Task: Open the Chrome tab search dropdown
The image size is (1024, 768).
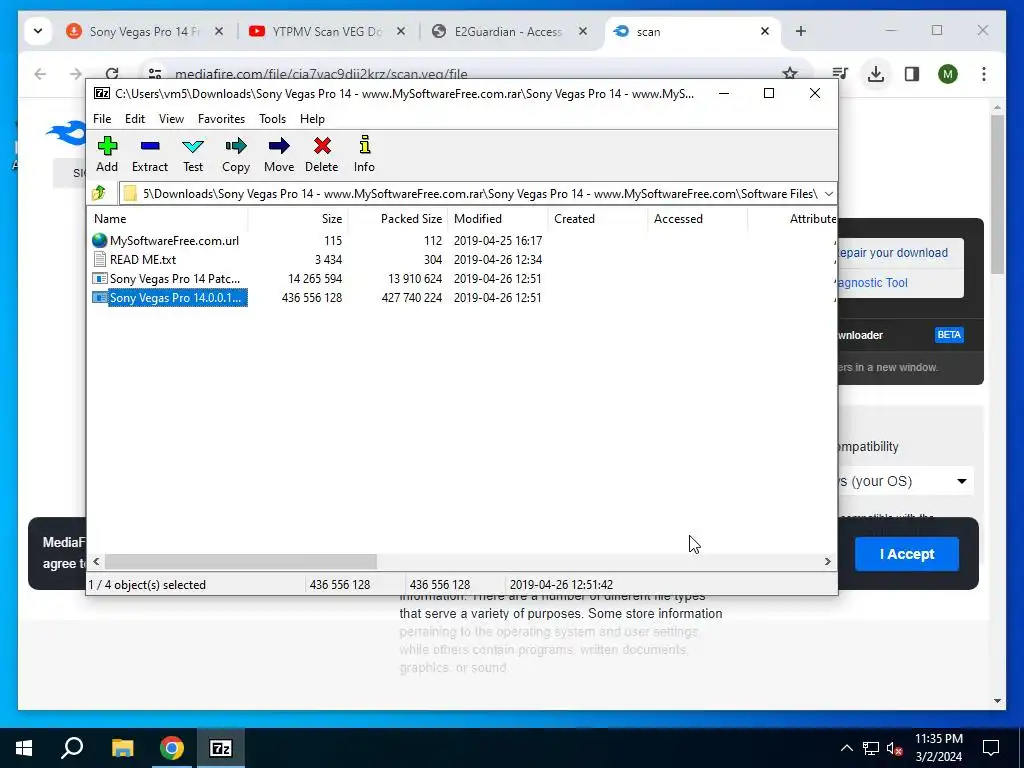Action: pyautogui.click(x=38, y=31)
